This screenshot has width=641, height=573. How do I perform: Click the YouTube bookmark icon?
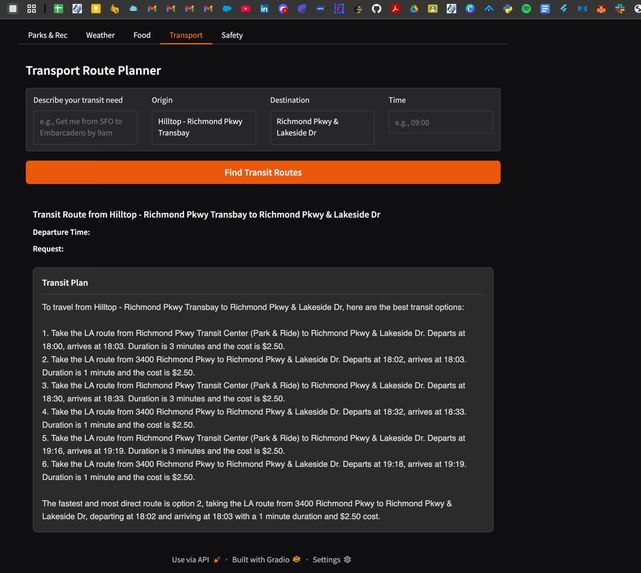245,9
